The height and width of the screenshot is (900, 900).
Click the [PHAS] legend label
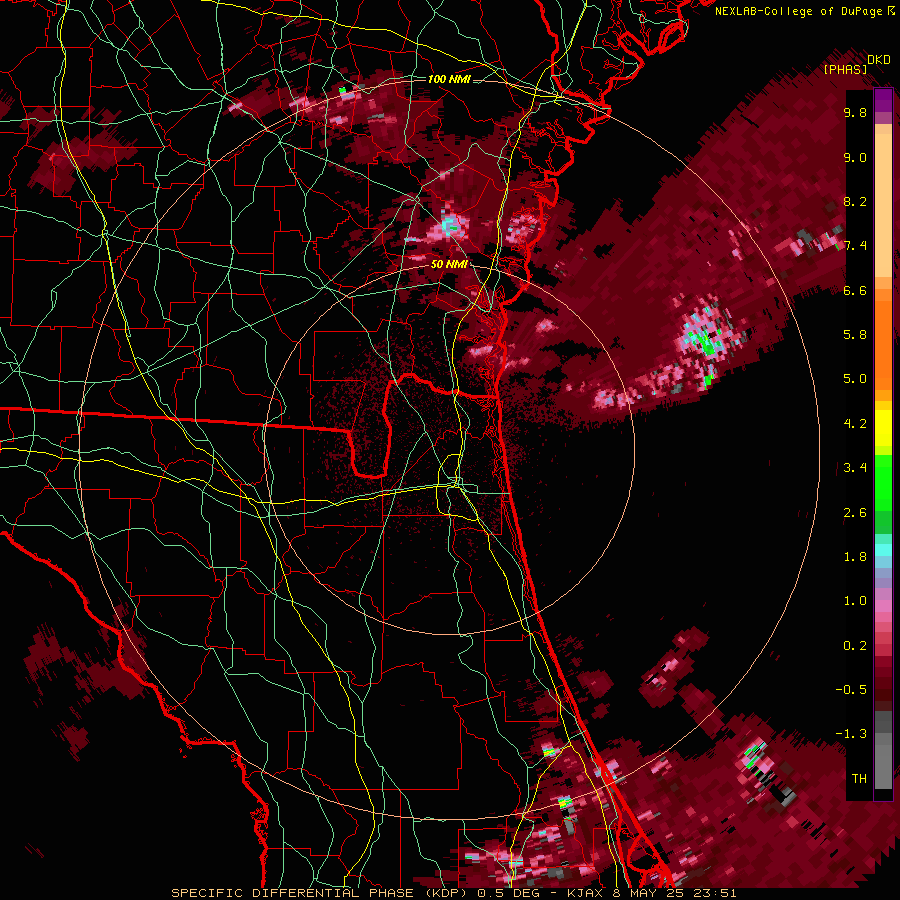[845, 69]
